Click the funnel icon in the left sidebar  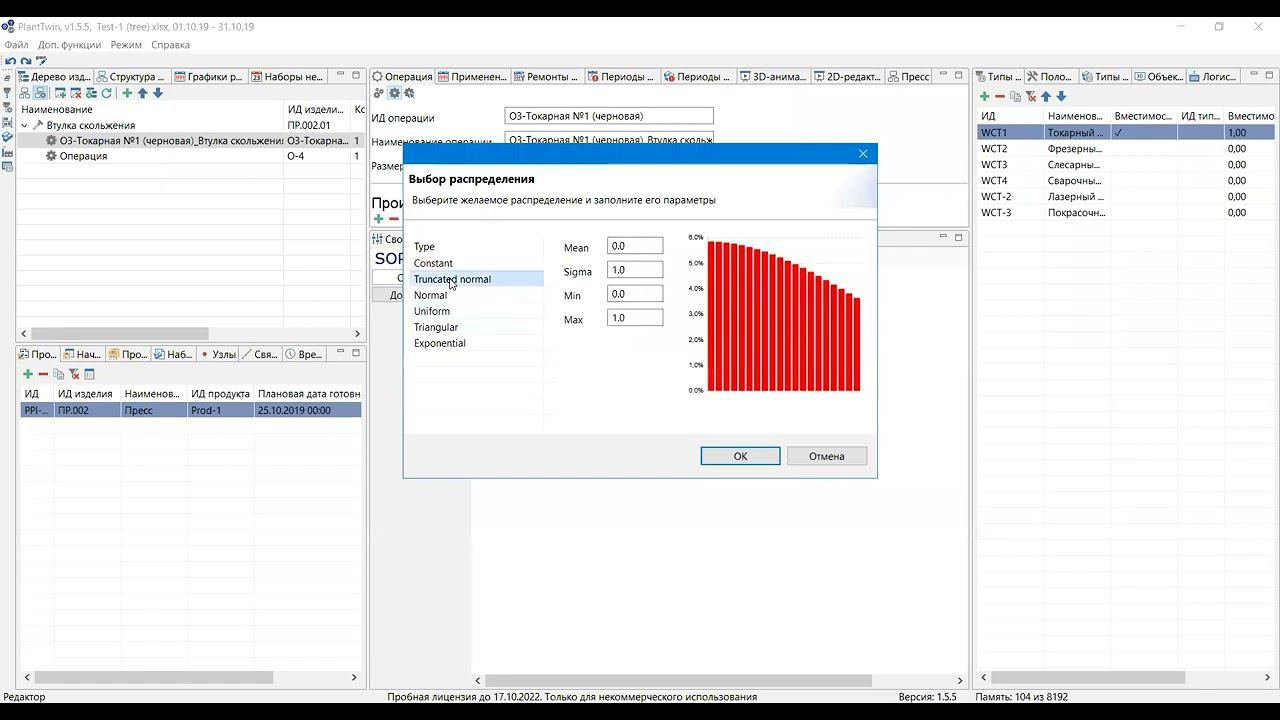click(8, 93)
